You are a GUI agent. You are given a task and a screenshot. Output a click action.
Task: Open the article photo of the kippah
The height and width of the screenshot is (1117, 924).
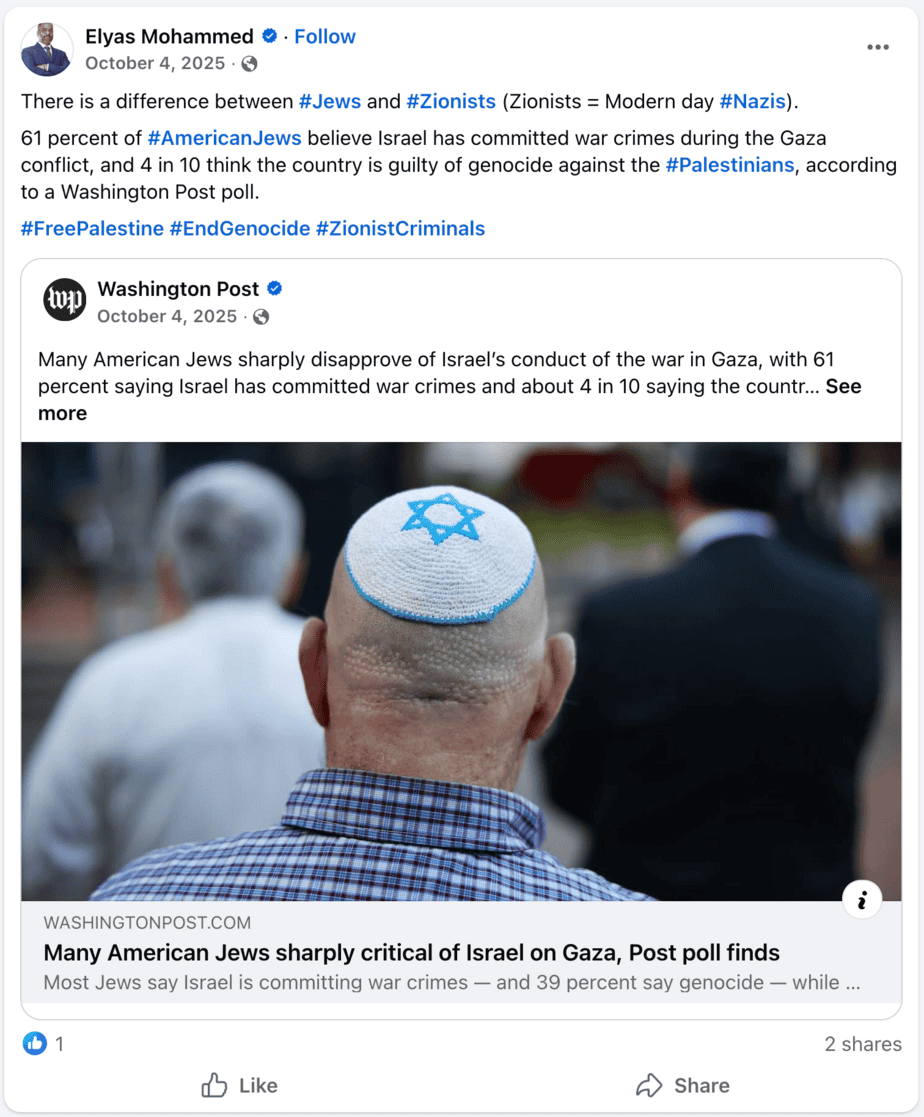461,671
